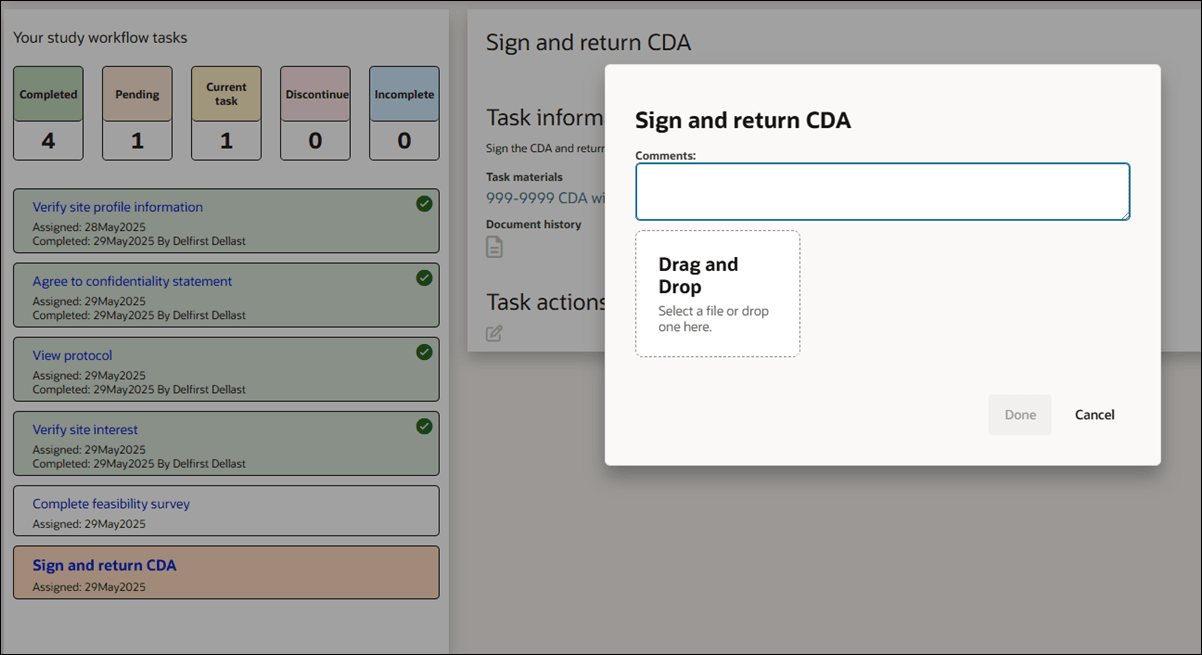Click the sign document icon under Task actions
1202x655 pixels.
click(493, 333)
